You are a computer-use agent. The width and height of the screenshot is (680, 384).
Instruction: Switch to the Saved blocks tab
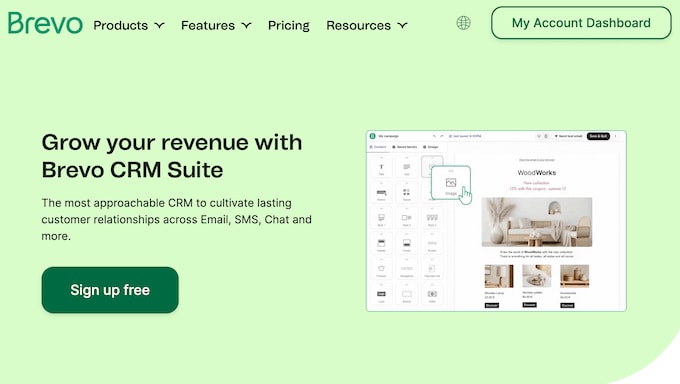tap(405, 147)
